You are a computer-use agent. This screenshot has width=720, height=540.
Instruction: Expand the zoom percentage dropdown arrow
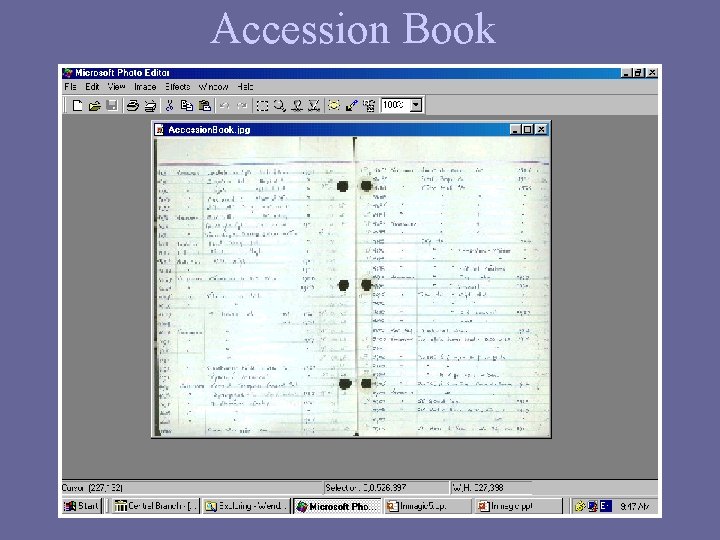pyautogui.click(x=416, y=105)
